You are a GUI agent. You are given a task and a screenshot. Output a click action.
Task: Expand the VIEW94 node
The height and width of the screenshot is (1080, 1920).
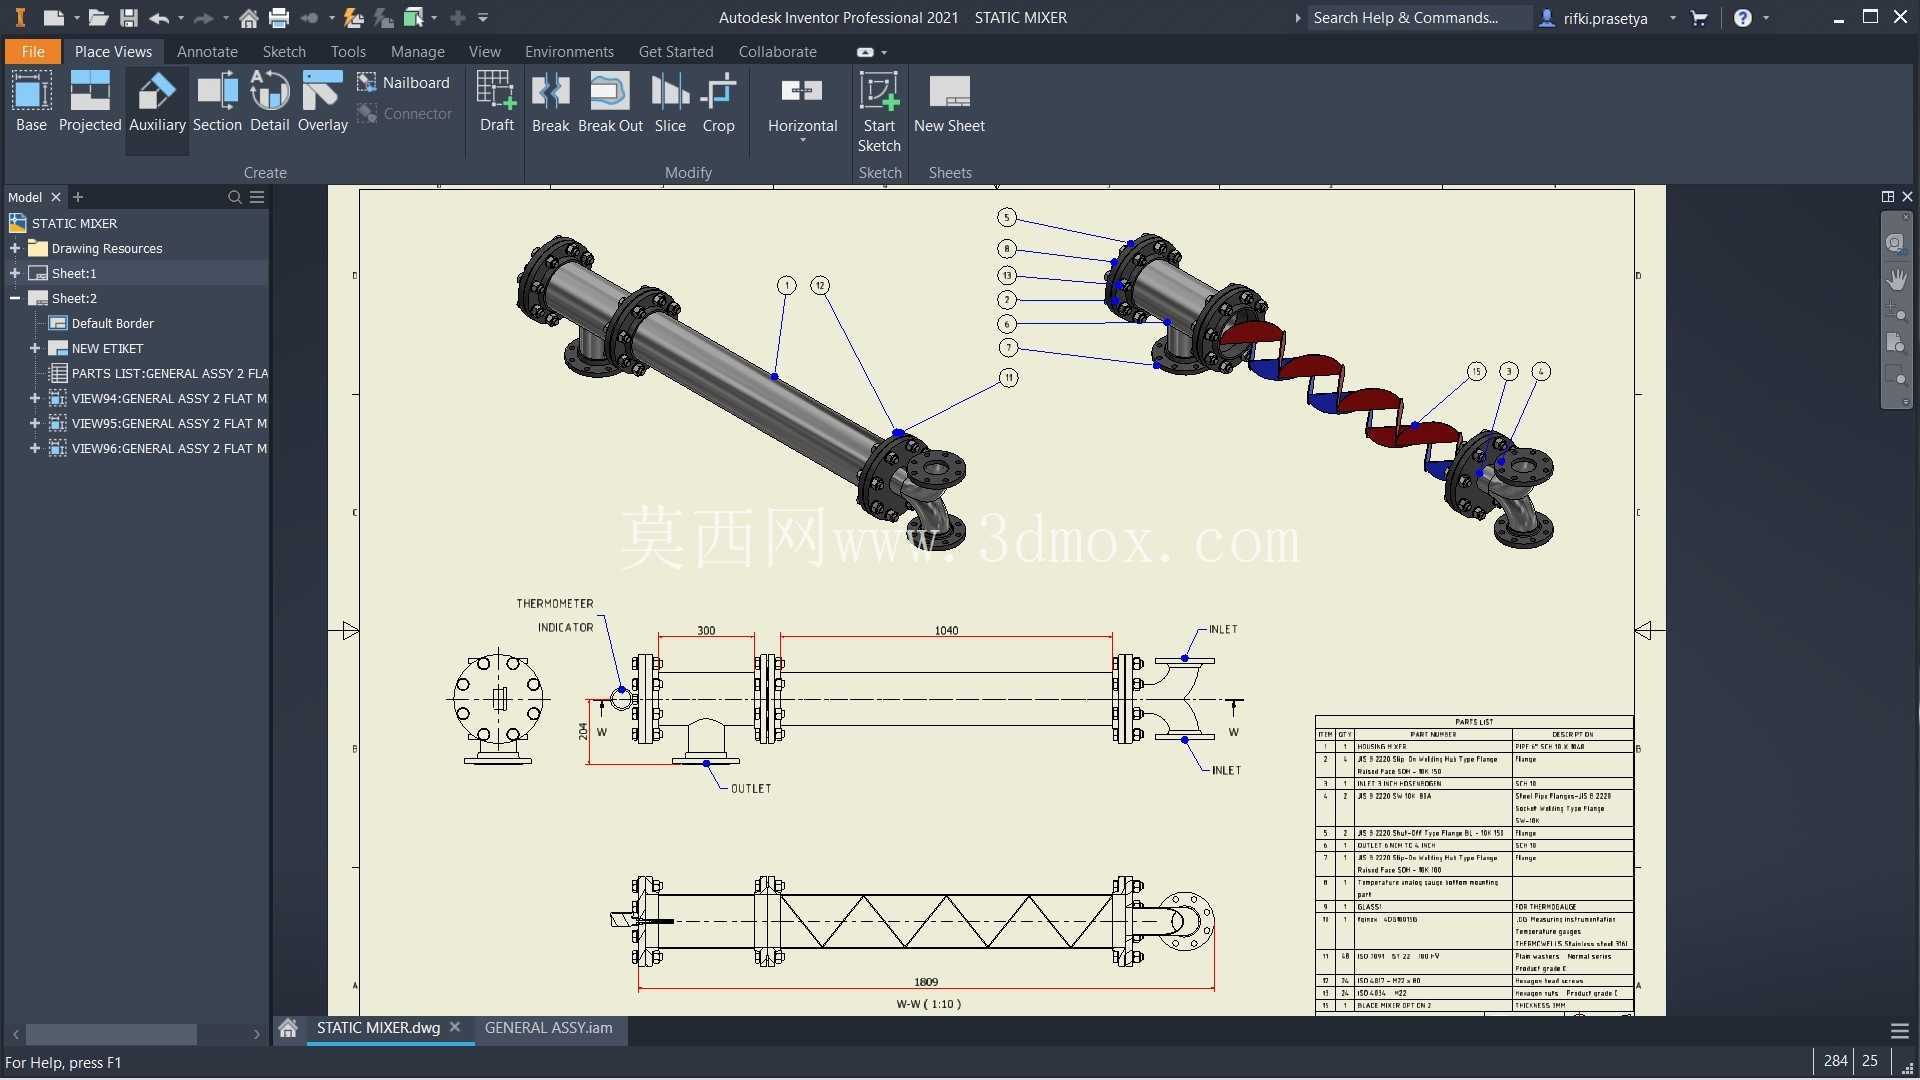click(35, 398)
